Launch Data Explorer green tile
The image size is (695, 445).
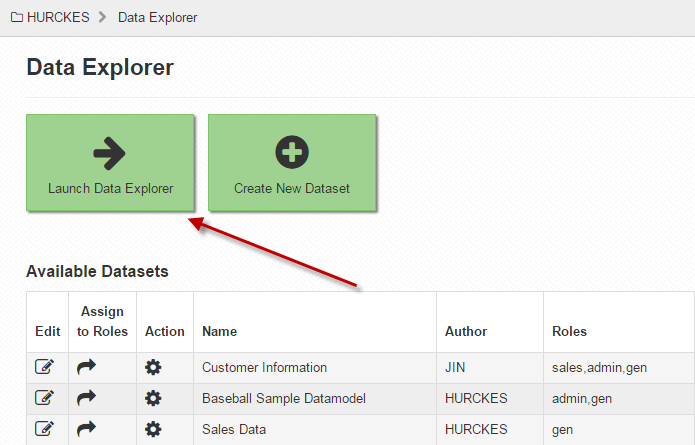[x=110, y=163]
